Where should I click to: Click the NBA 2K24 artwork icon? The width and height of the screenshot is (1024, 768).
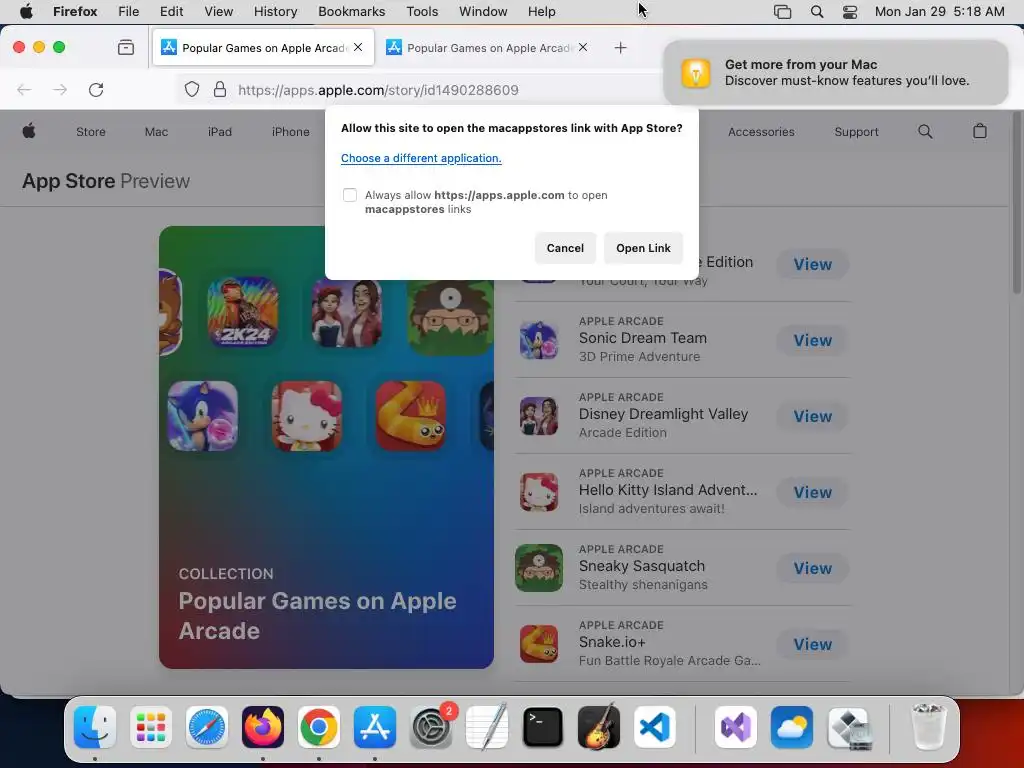[x=243, y=312]
